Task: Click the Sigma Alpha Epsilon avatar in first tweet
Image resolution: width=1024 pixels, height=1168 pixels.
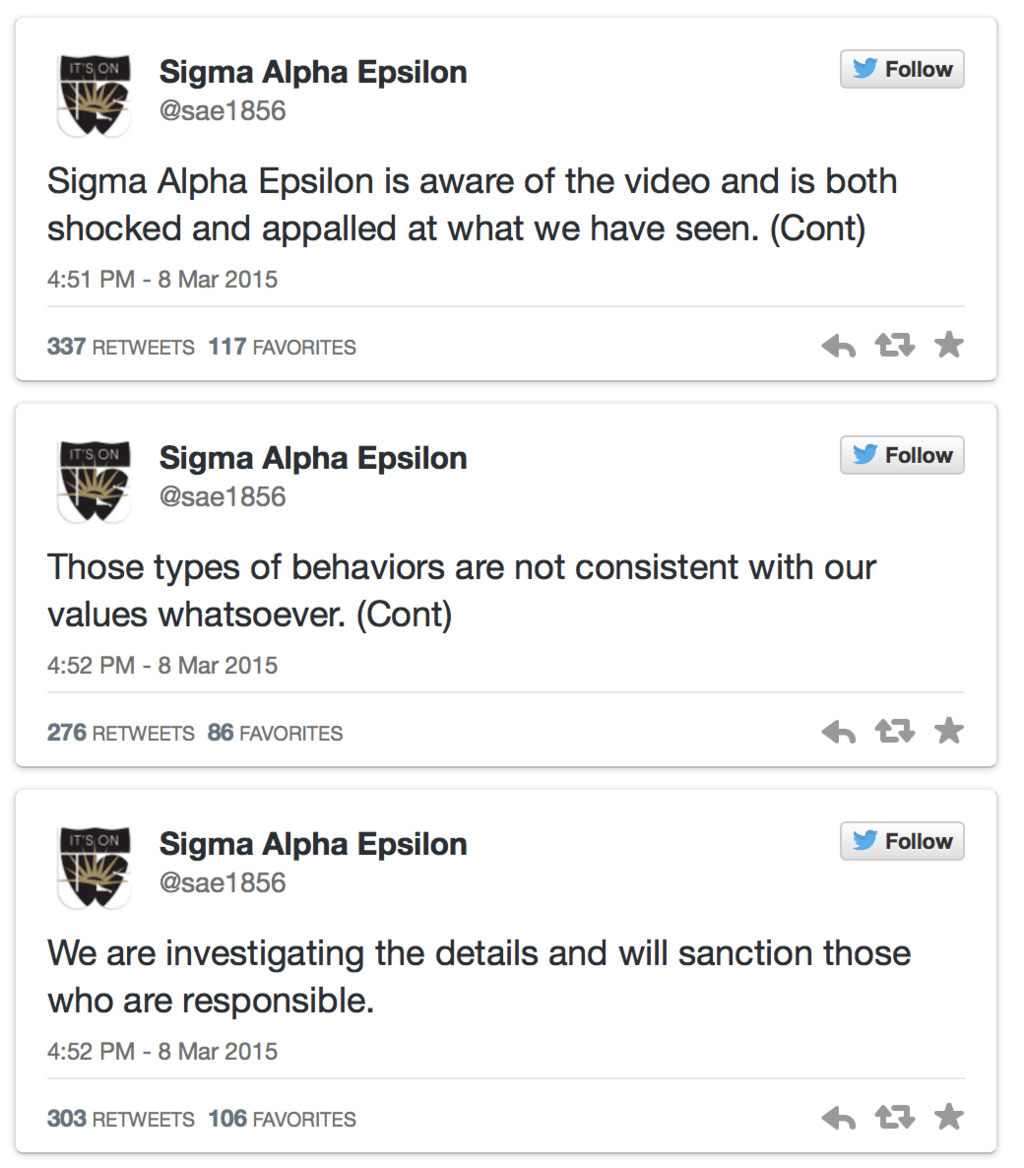Action: coord(94,93)
